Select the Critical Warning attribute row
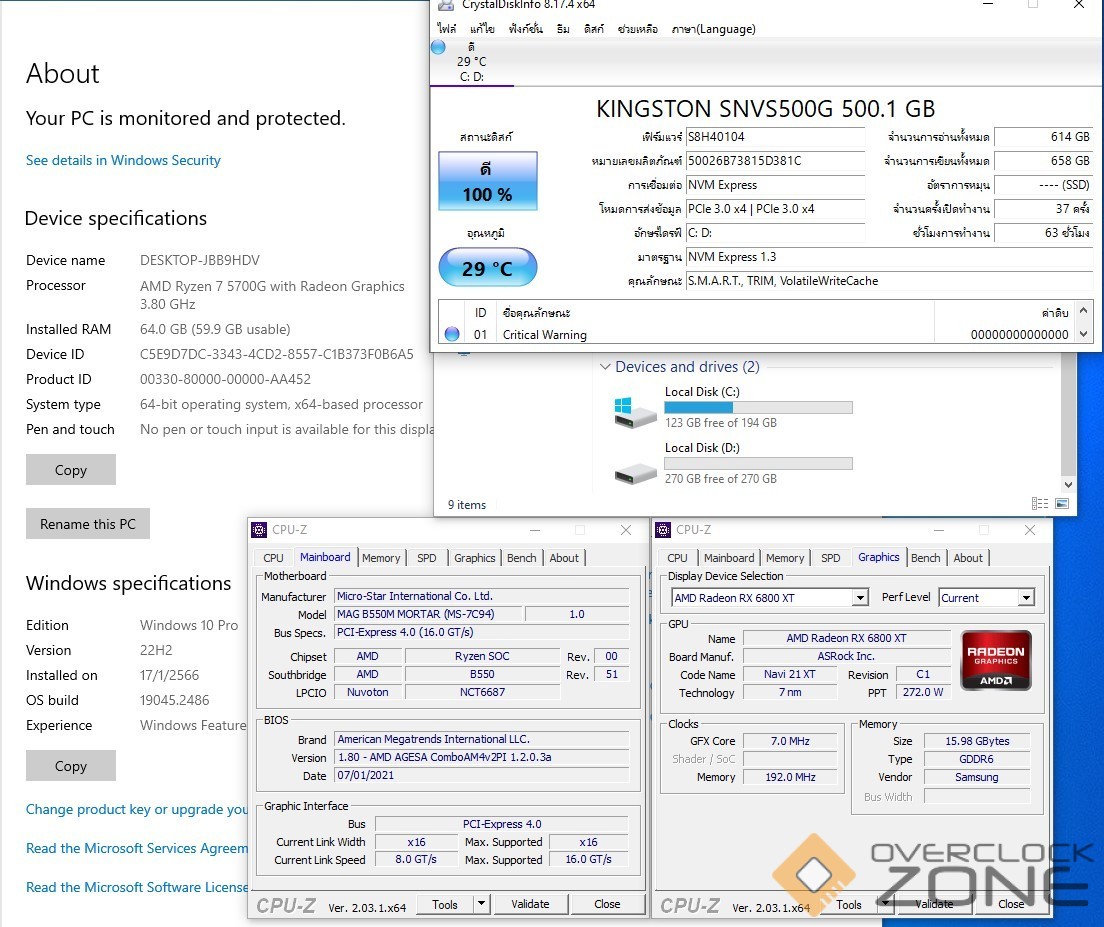1104x927 pixels. [x=756, y=334]
